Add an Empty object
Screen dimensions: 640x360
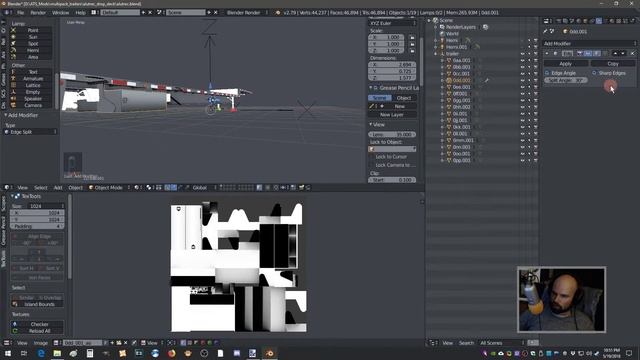click(x=31, y=92)
